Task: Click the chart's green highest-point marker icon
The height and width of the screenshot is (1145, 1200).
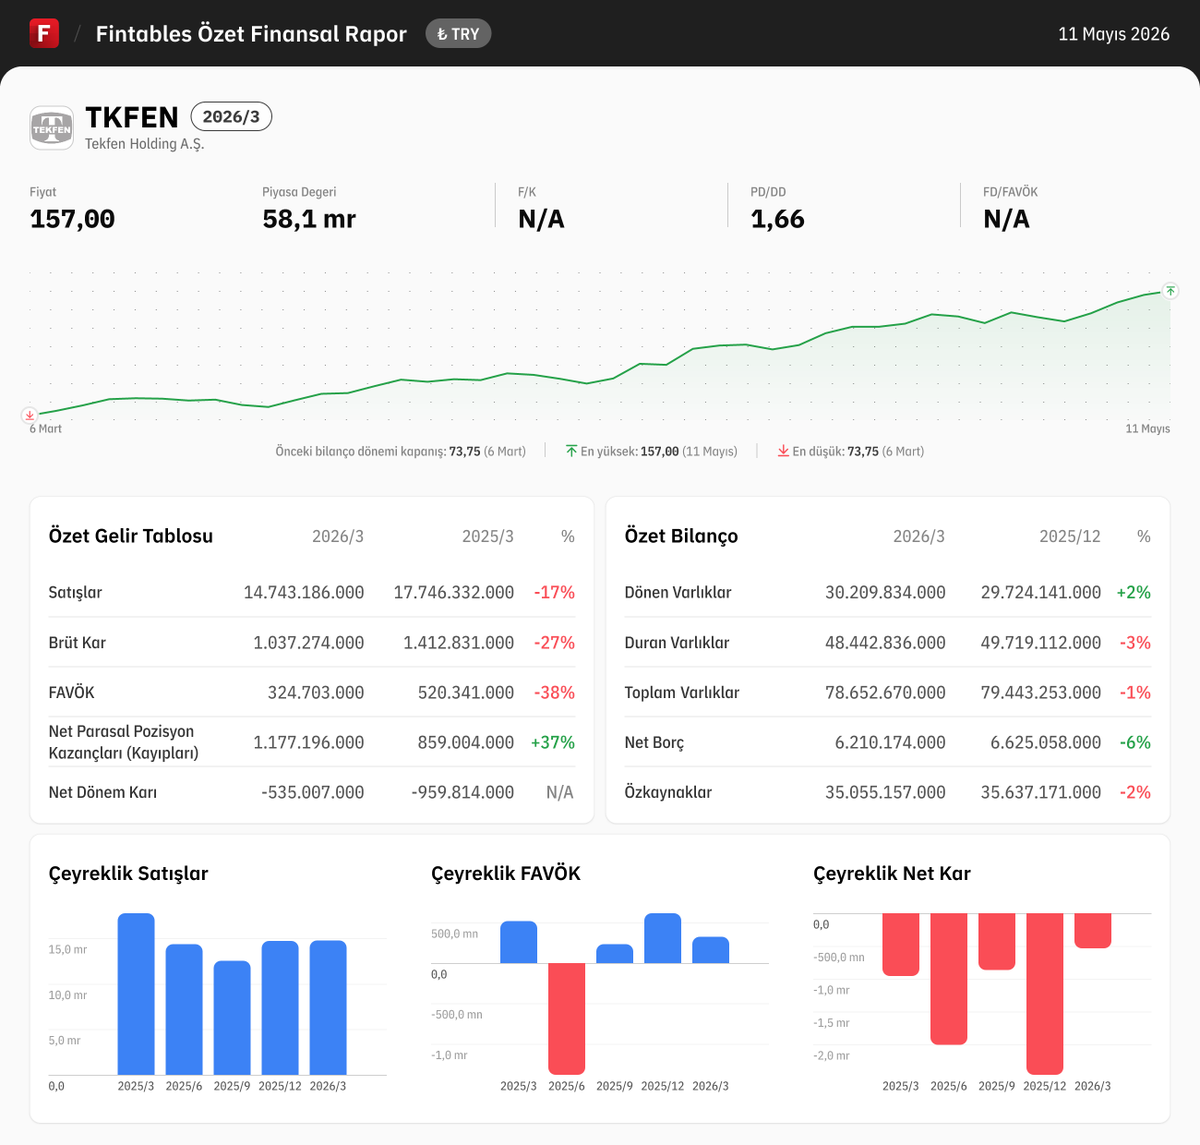Action: 1170,291
